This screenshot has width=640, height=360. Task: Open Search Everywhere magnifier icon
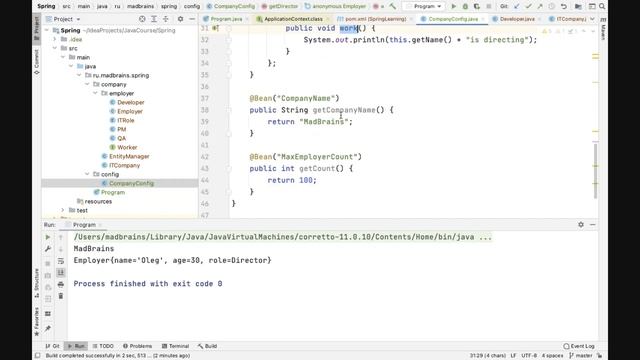(602, 7)
